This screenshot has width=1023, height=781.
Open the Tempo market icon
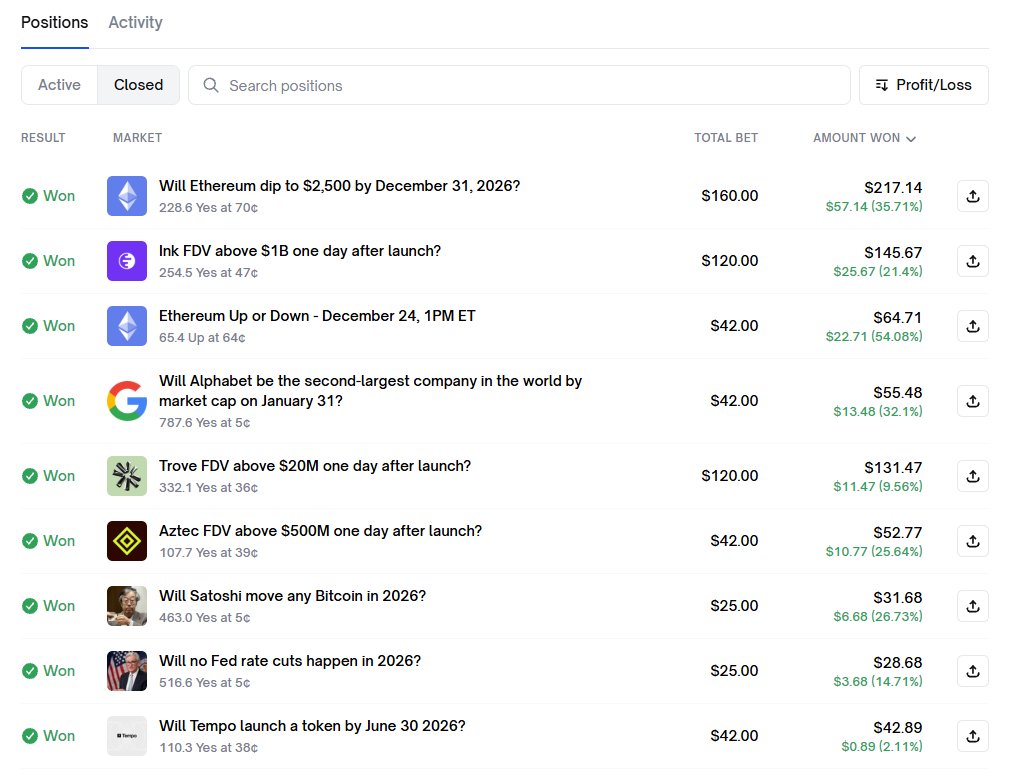[x=127, y=736]
